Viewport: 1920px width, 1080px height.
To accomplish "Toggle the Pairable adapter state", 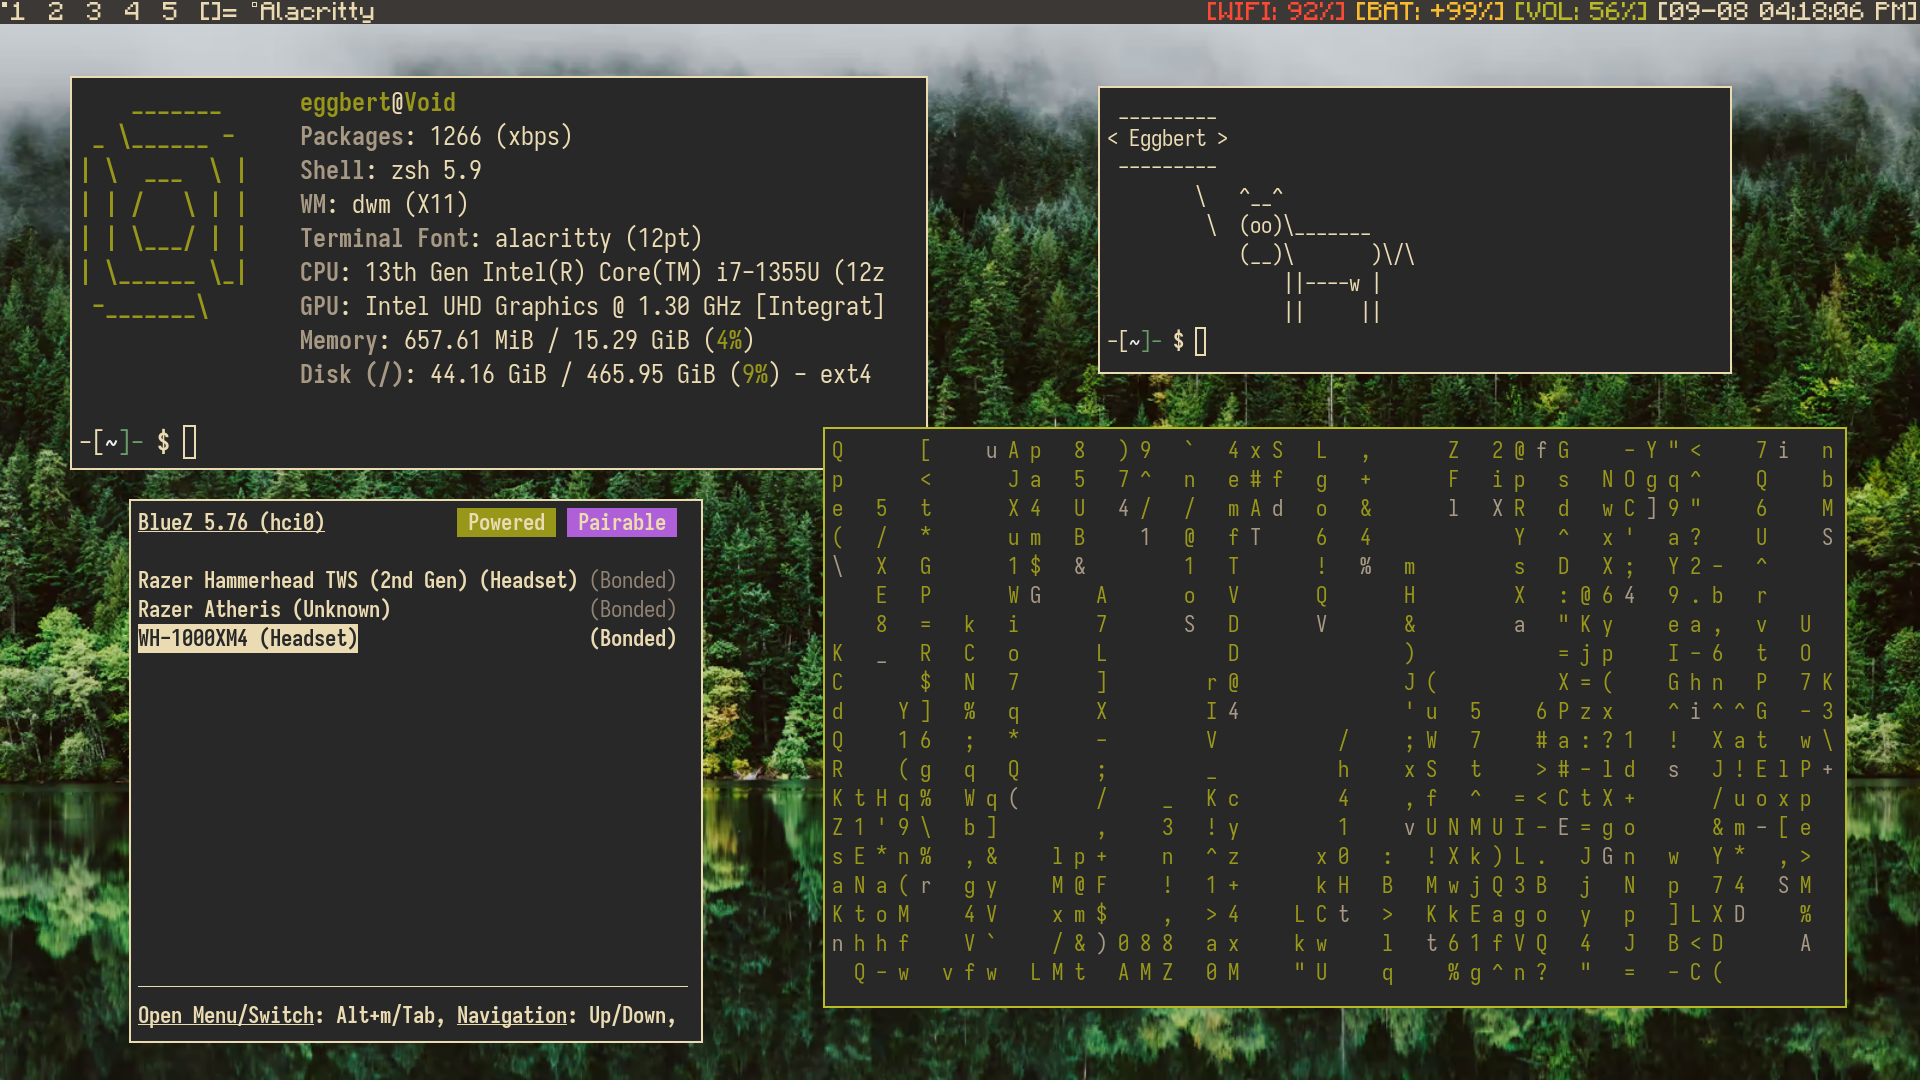I will tap(621, 522).
